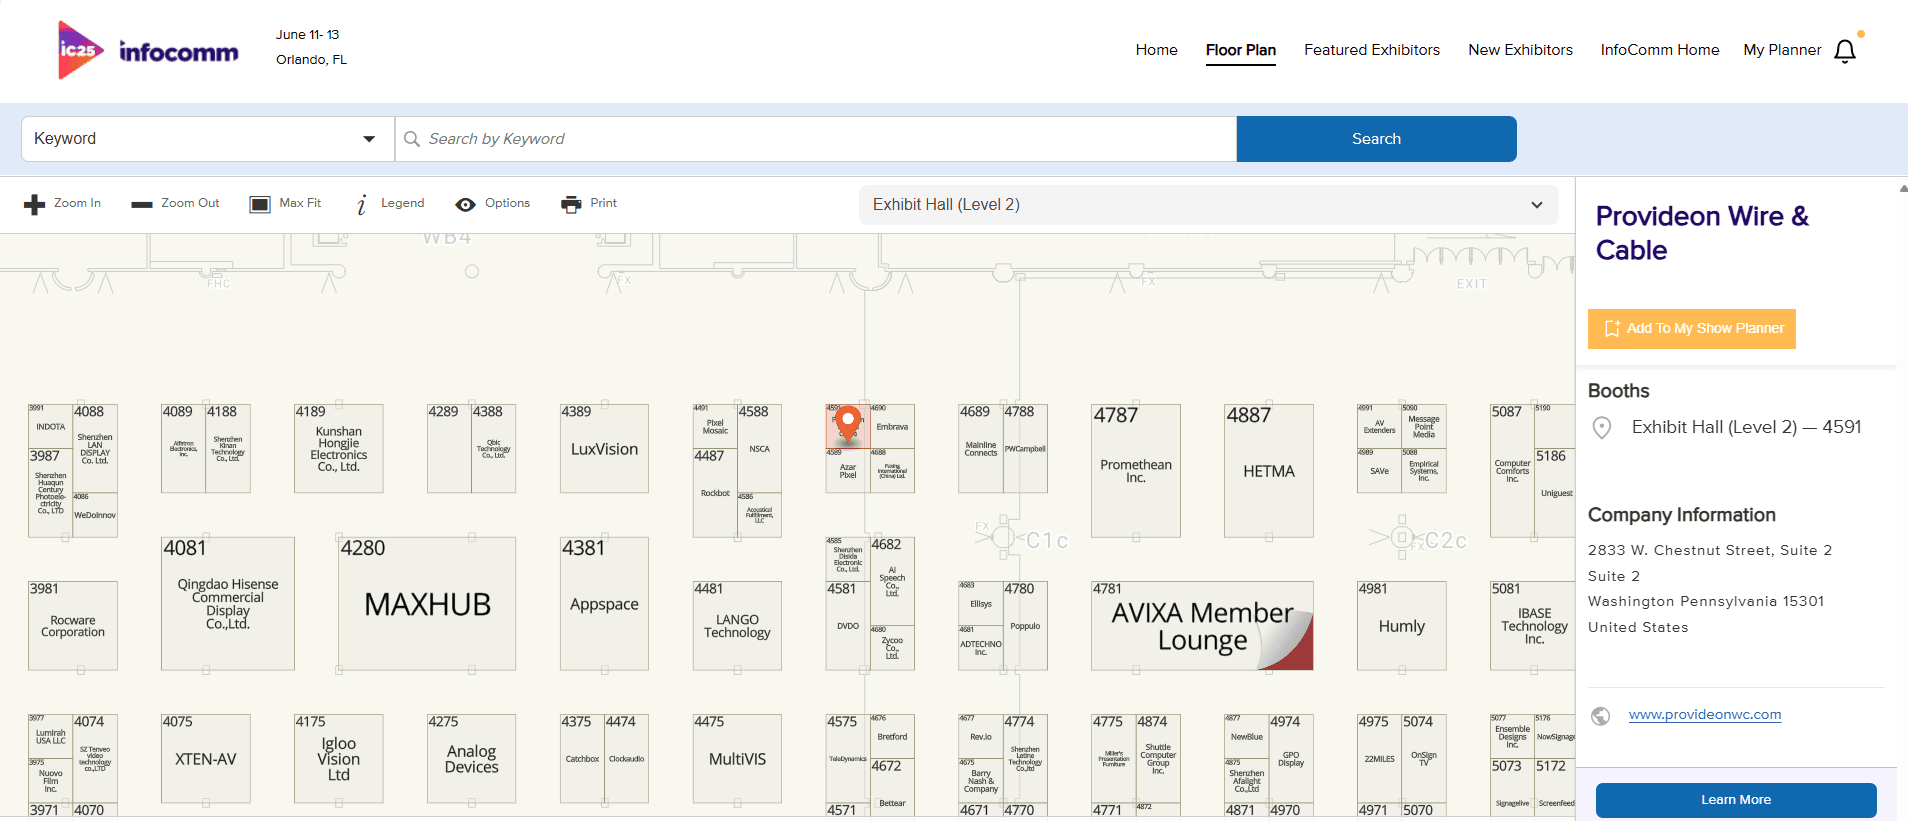Screen dimensions: 1908x821
Task: Select Poppulo booth 4780
Action: coord(1025,626)
